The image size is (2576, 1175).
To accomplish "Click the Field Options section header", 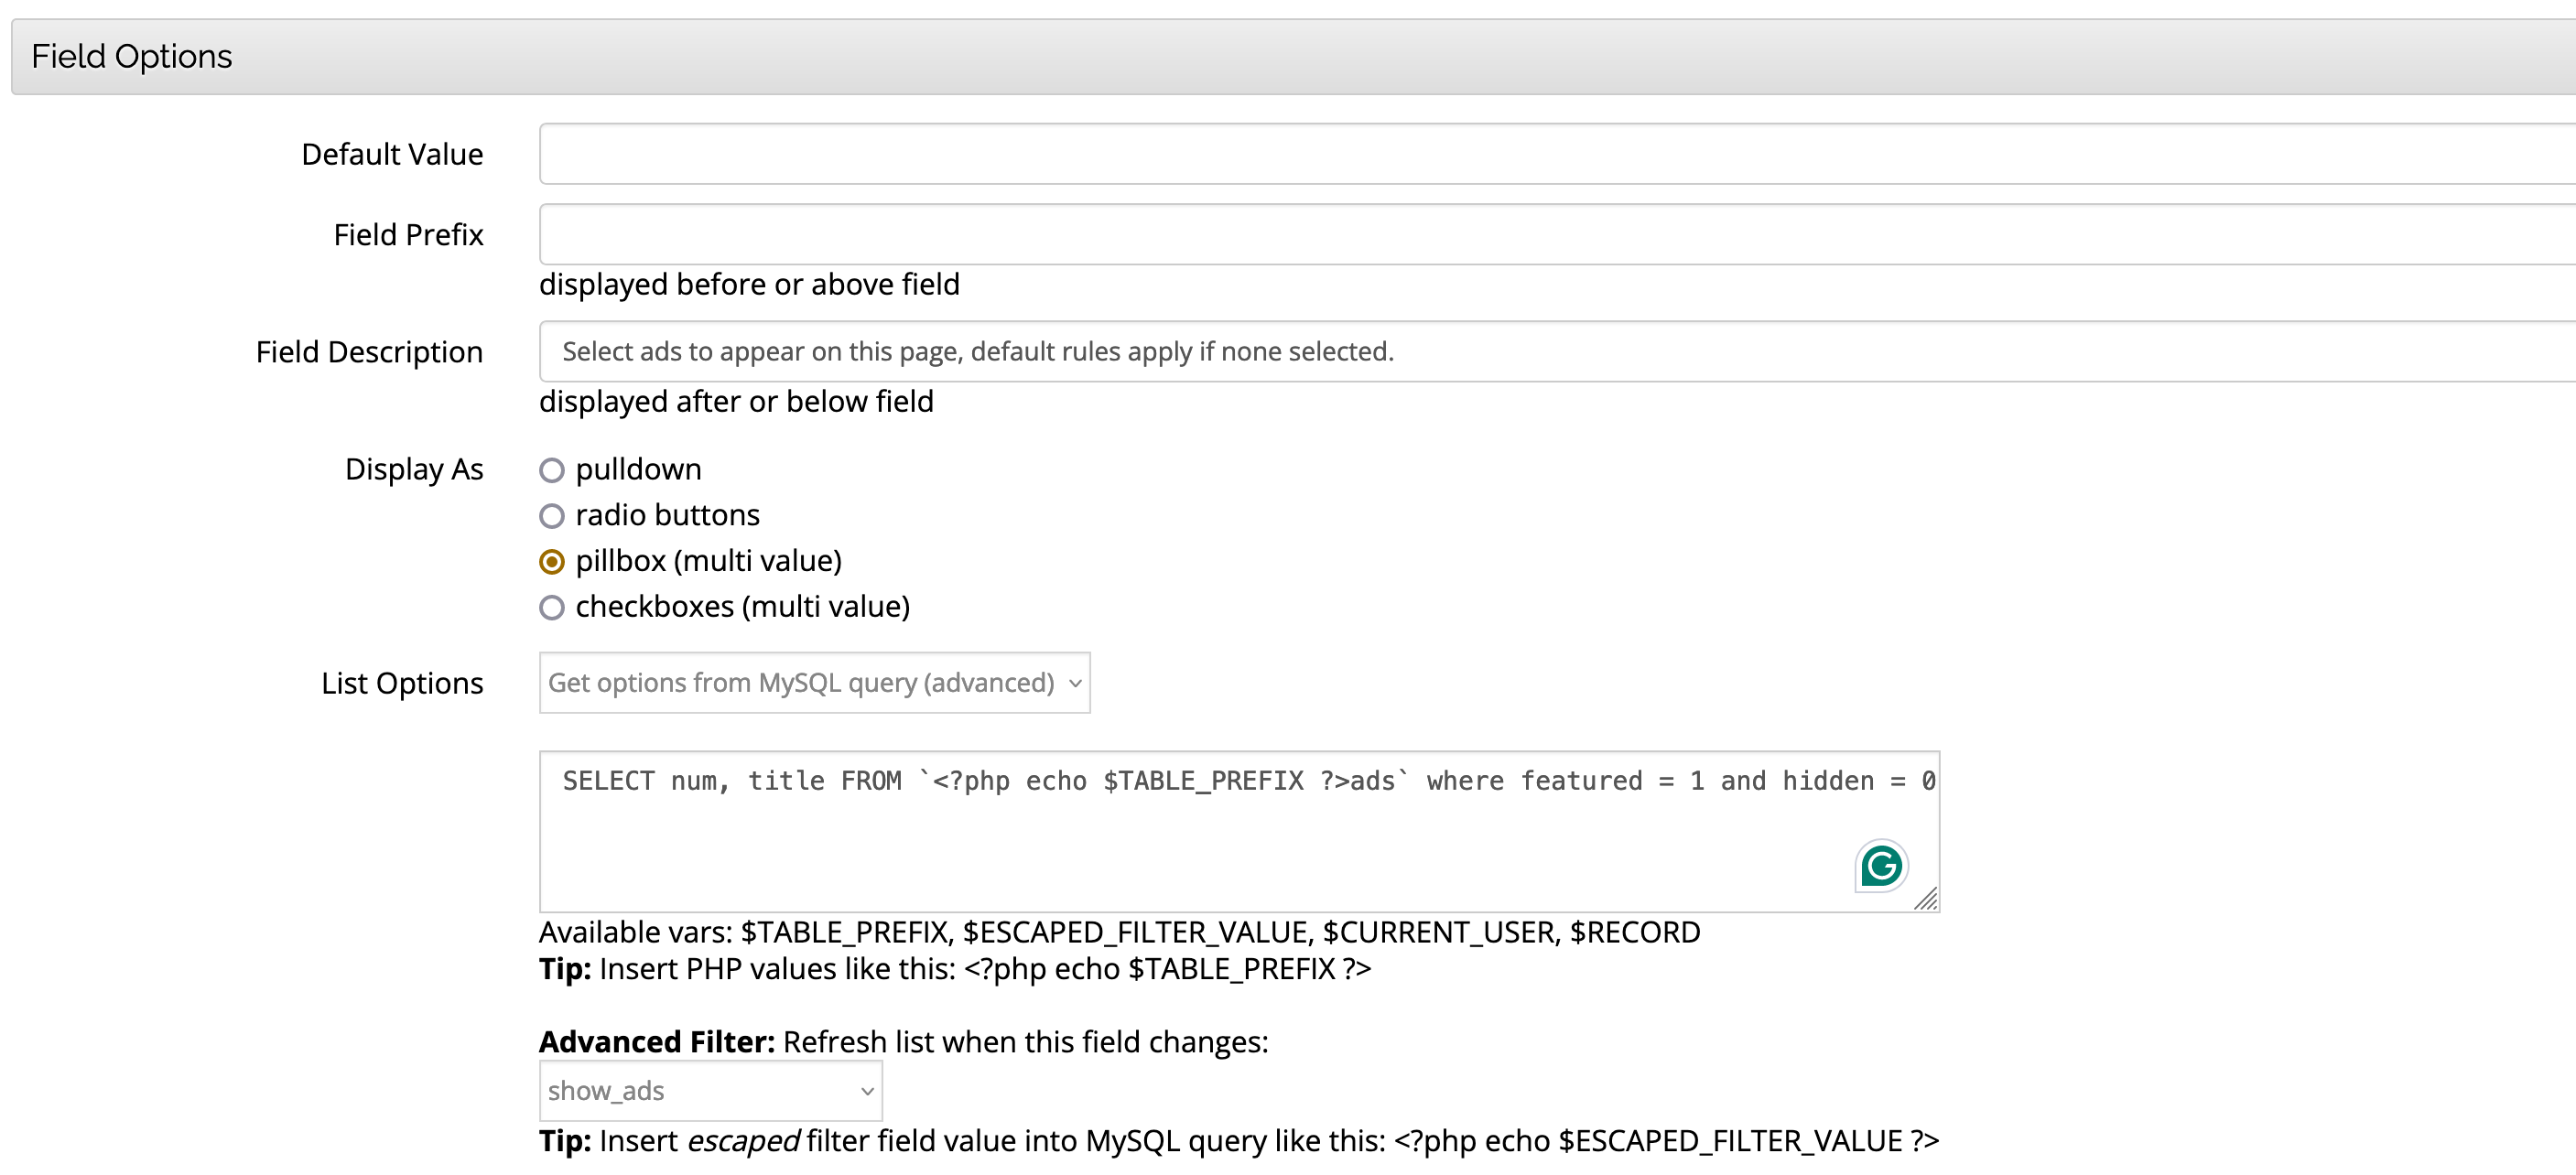I will point(132,57).
